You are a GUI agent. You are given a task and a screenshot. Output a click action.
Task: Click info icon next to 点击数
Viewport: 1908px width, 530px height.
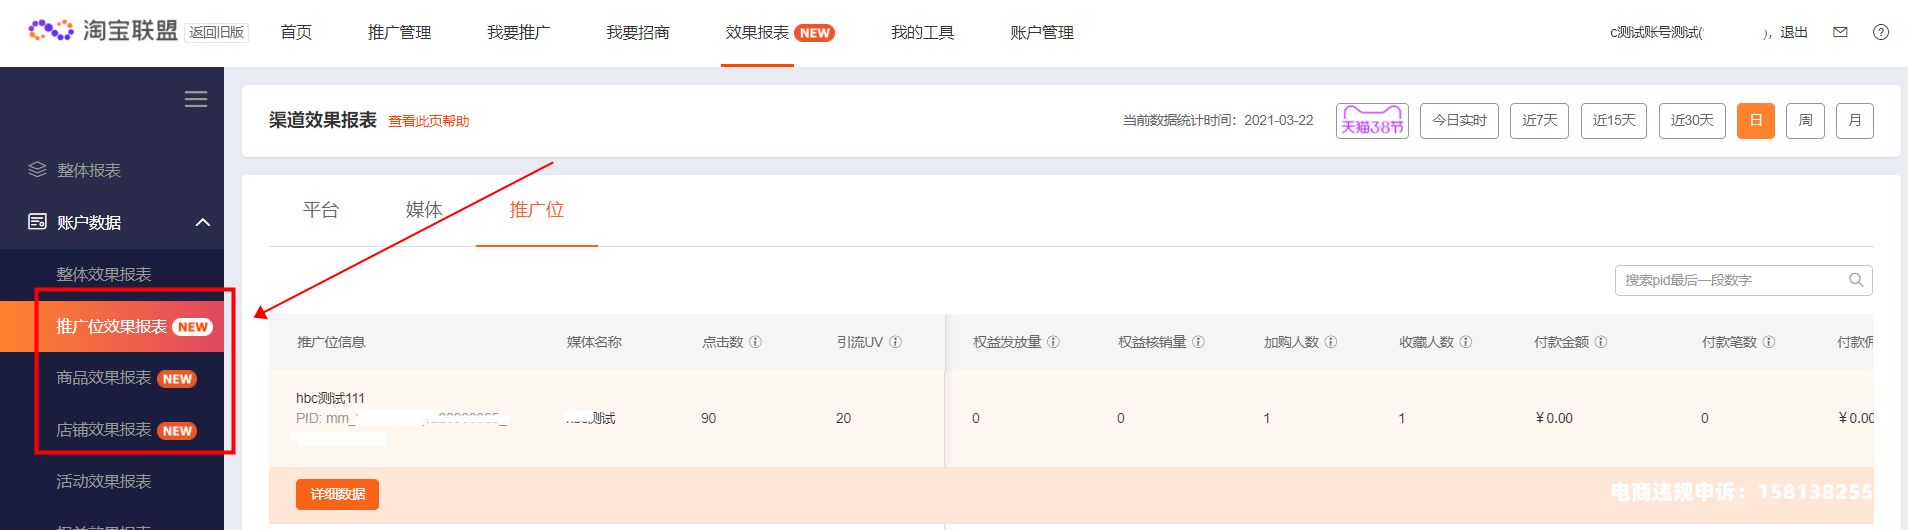tap(756, 342)
